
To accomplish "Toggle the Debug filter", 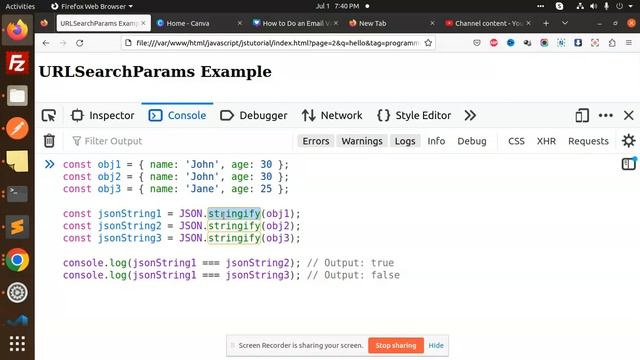I will click(472, 141).
